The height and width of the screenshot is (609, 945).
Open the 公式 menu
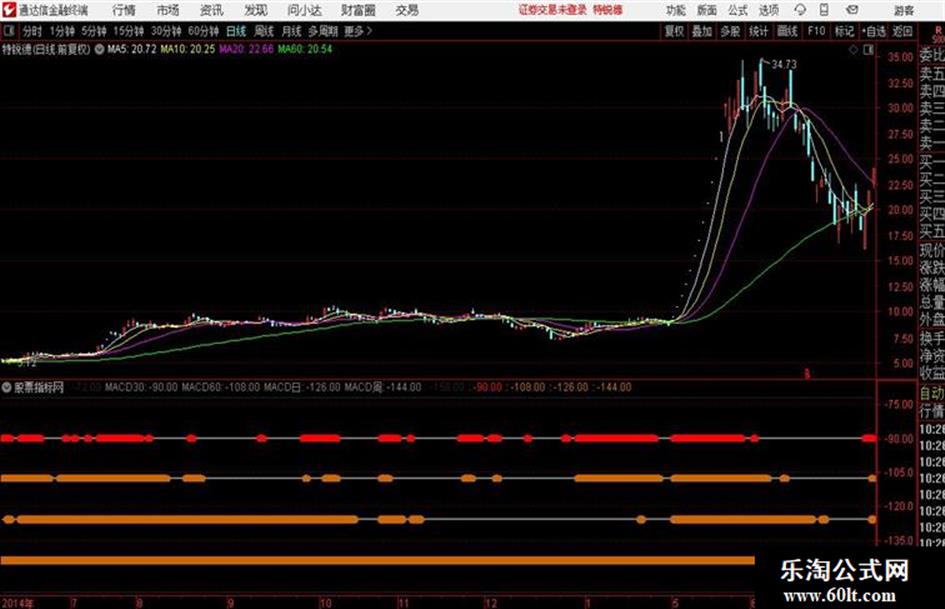(738, 10)
